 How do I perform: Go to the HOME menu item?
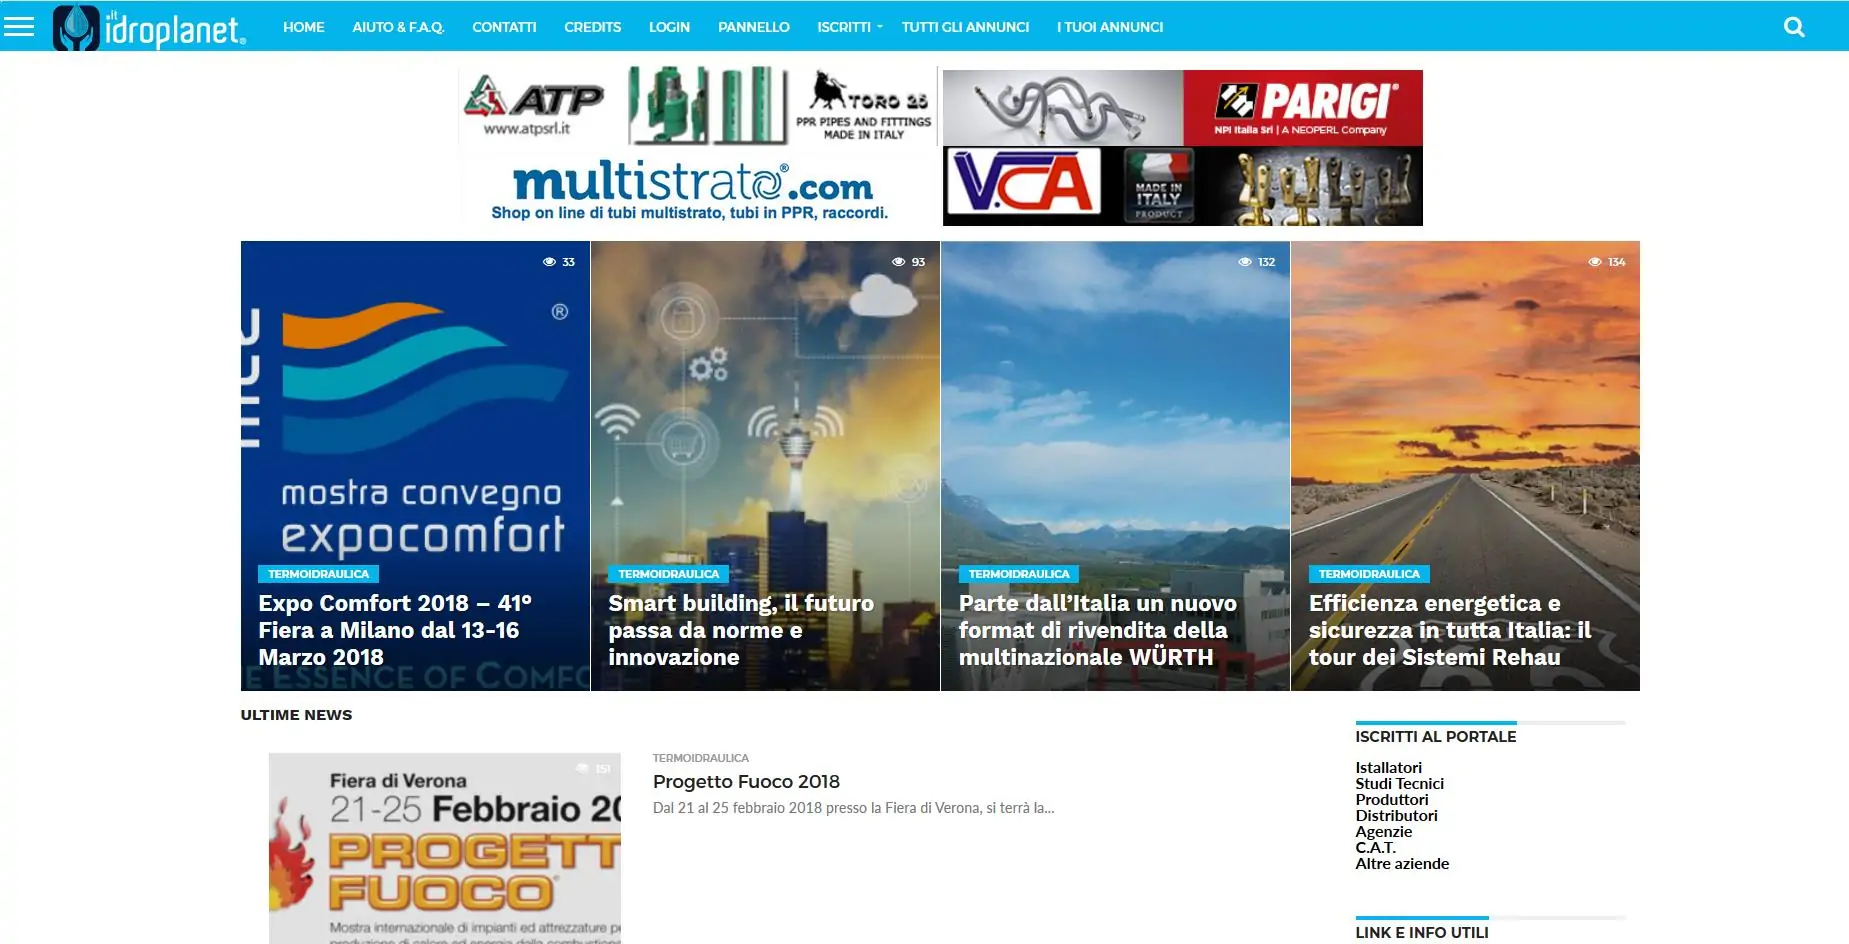(303, 27)
